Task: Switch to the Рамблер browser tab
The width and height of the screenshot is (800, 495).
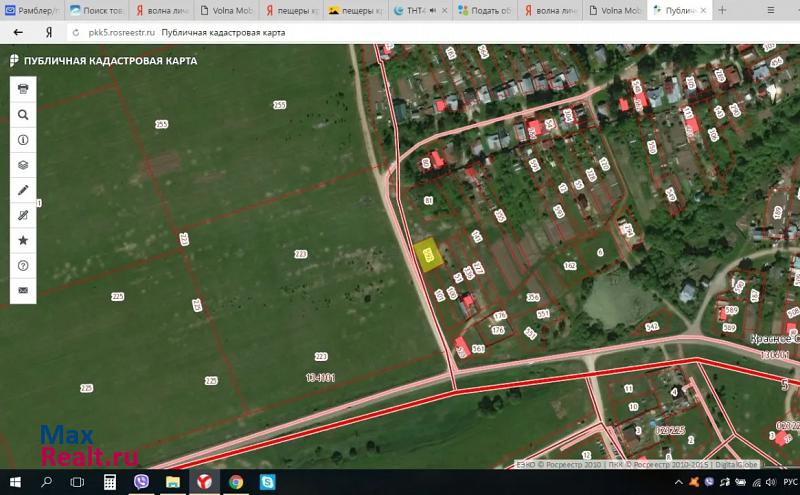Action: 33,10
